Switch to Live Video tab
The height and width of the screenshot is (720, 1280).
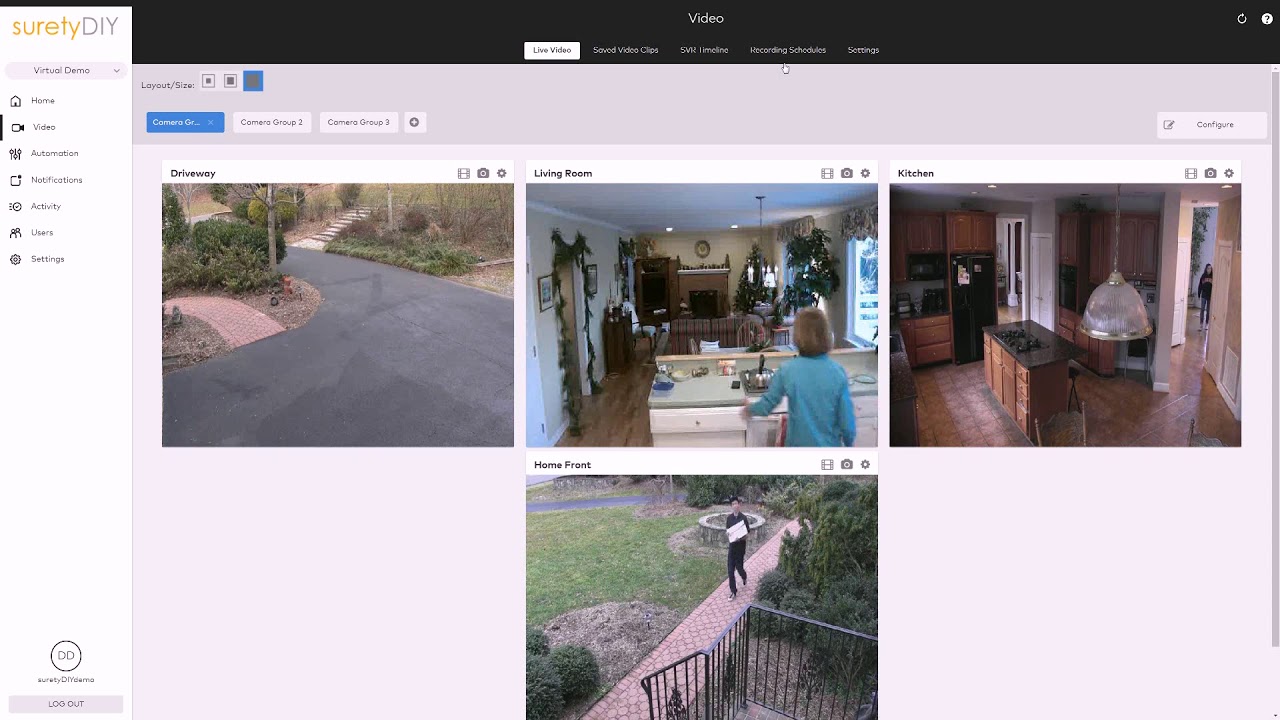(x=552, y=50)
